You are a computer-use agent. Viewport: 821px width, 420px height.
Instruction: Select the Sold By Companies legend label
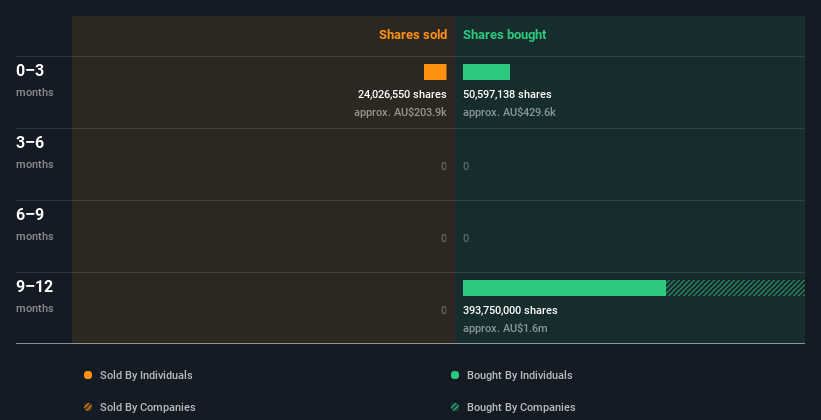pyautogui.click(x=148, y=407)
